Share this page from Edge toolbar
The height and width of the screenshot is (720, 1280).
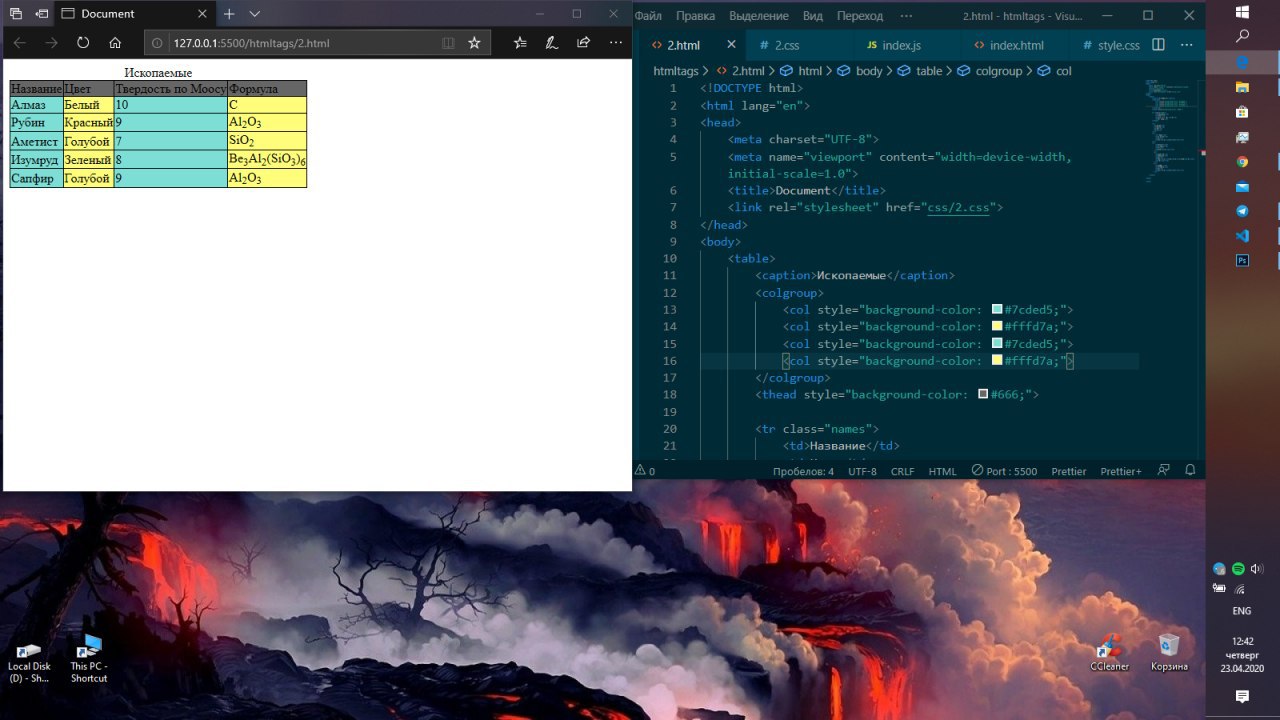[x=583, y=43]
